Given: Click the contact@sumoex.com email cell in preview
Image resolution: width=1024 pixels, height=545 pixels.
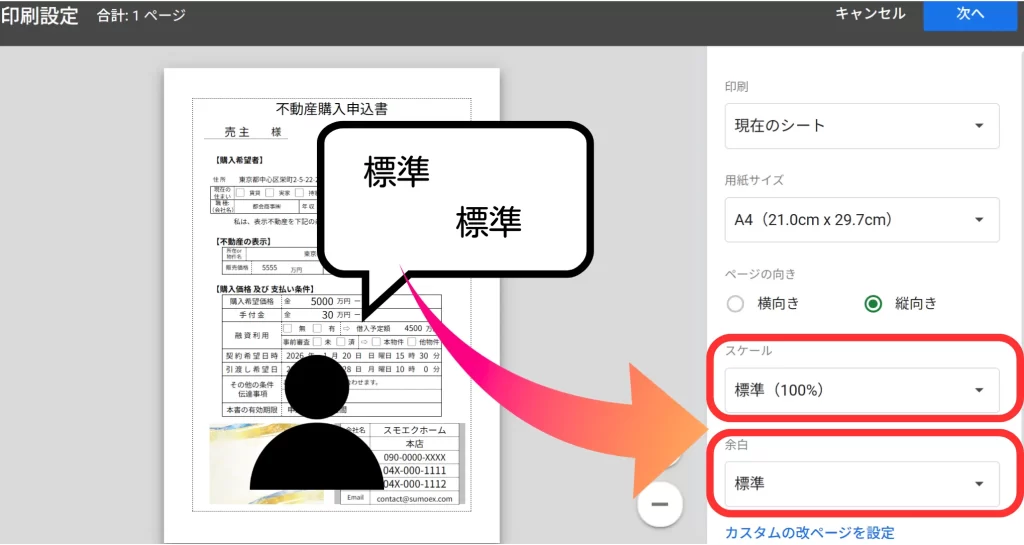Looking at the screenshot, I should point(414,498).
